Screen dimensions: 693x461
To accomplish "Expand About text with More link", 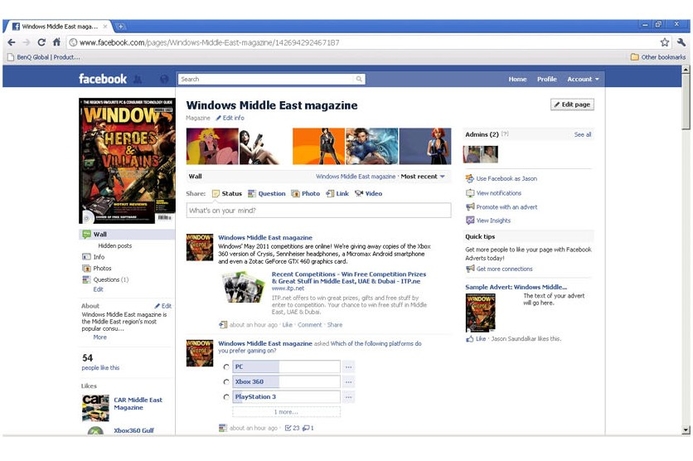I will coord(100,337).
